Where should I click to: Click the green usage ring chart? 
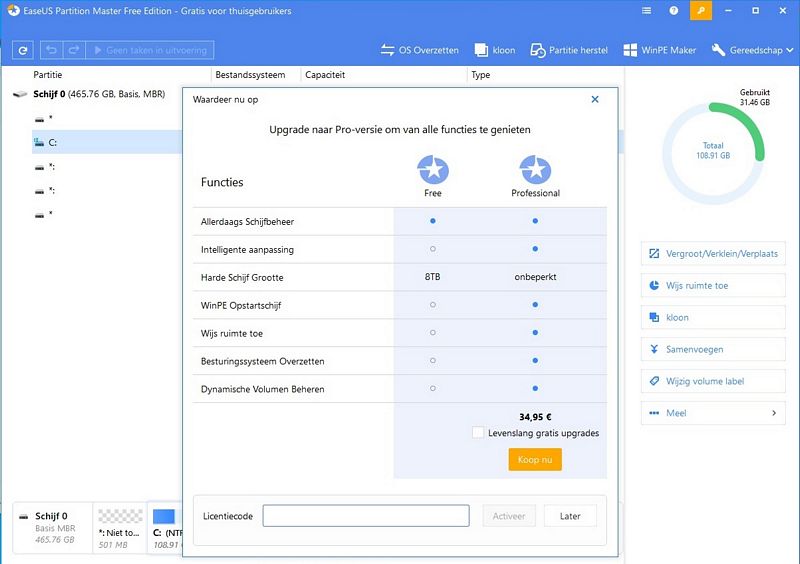[x=713, y=153]
